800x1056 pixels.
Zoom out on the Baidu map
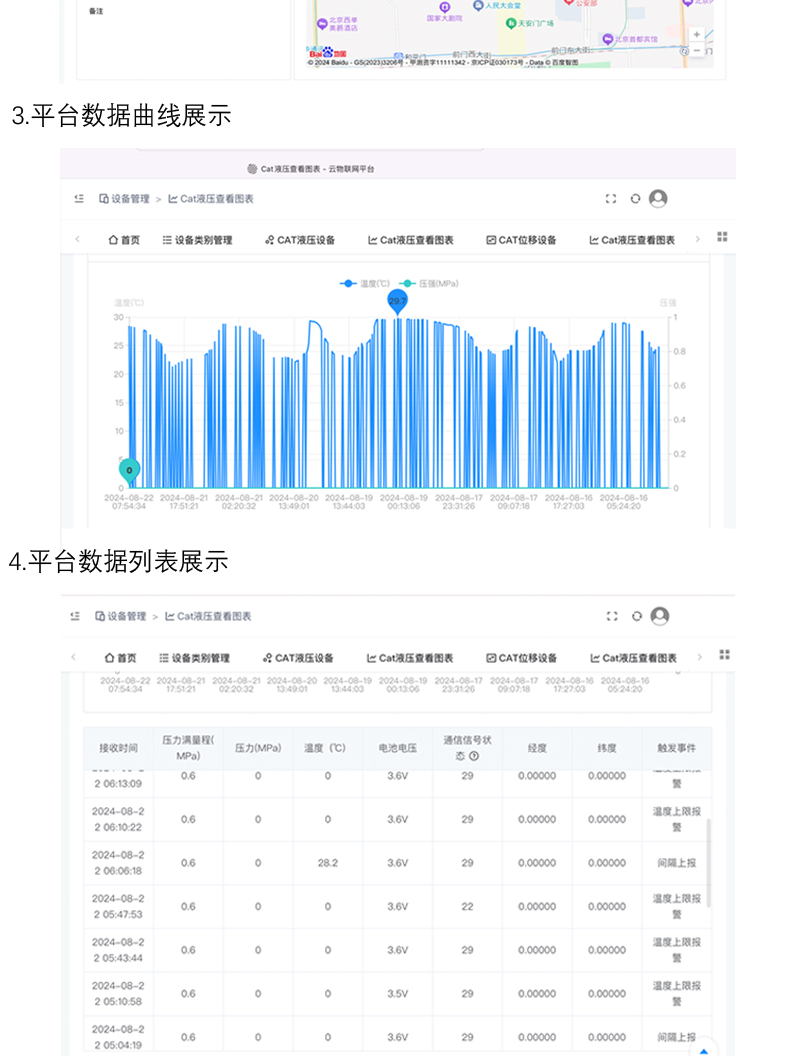tap(697, 49)
